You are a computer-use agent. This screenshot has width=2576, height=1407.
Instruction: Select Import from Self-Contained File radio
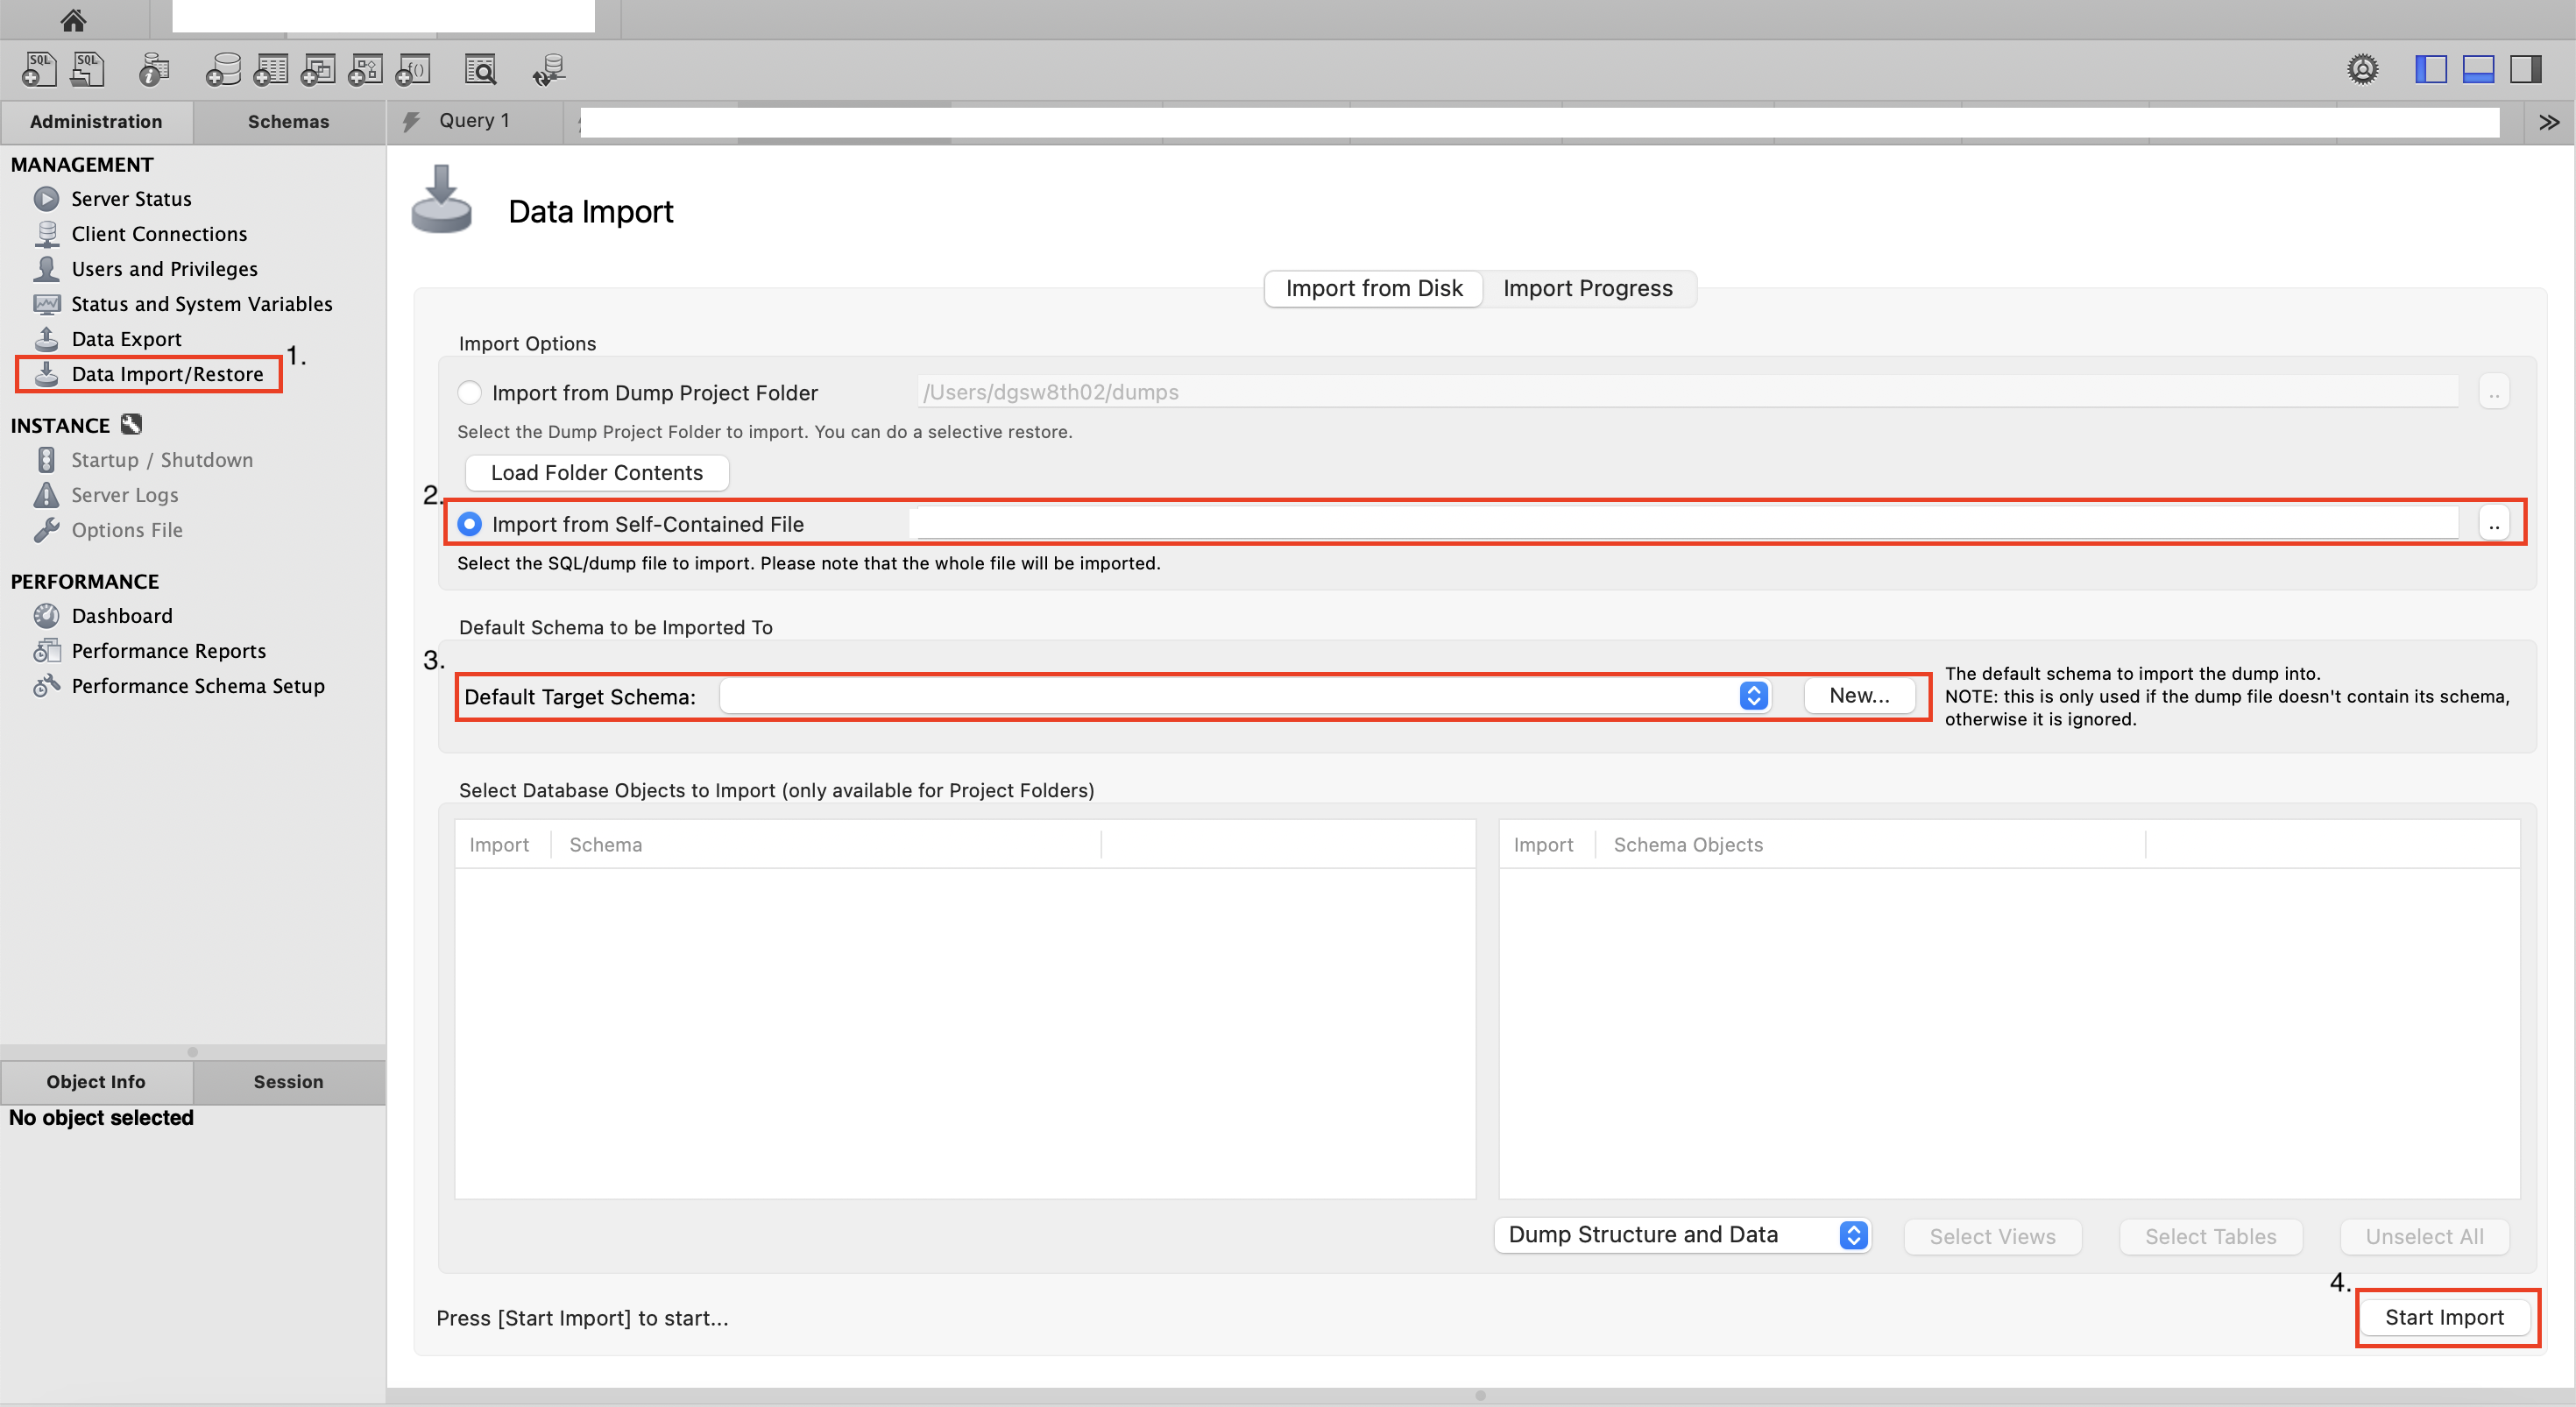[469, 523]
